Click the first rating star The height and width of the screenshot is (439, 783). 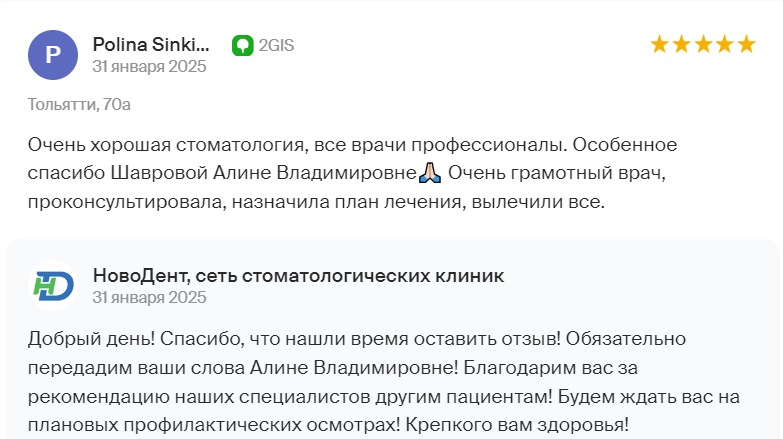click(x=659, y=44)
